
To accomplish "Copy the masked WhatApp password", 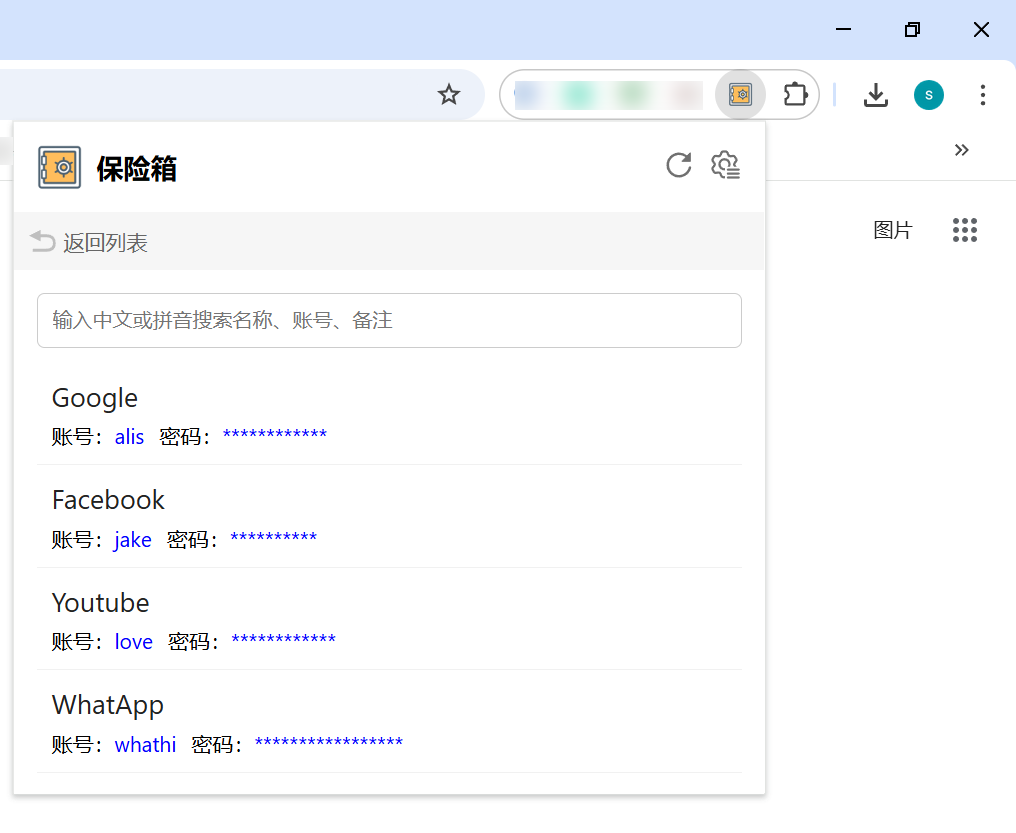I will [329, 742].
